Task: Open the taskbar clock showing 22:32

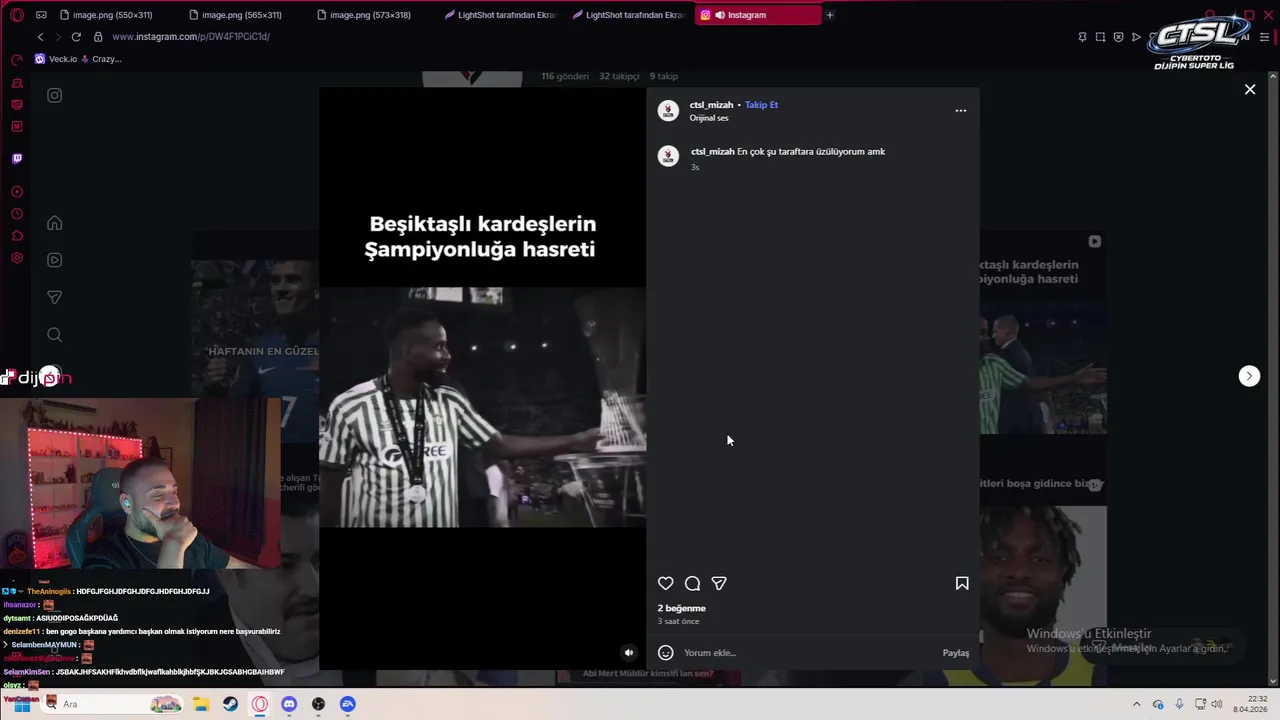Action: 1251,704
